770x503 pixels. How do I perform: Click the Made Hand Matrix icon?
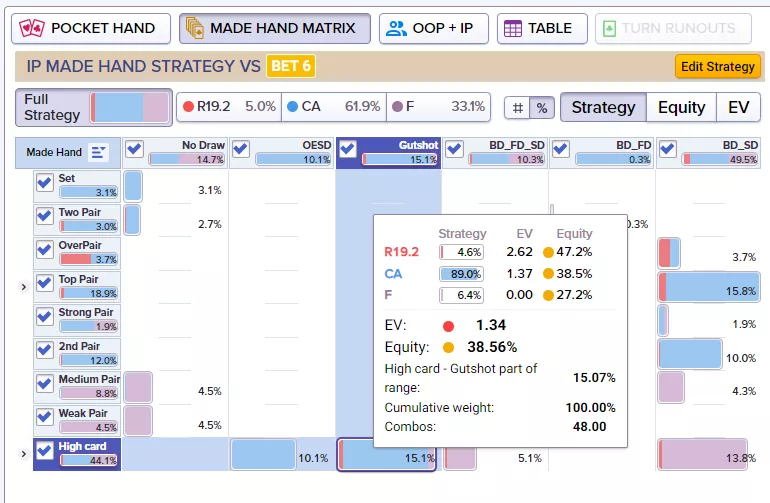194,28
